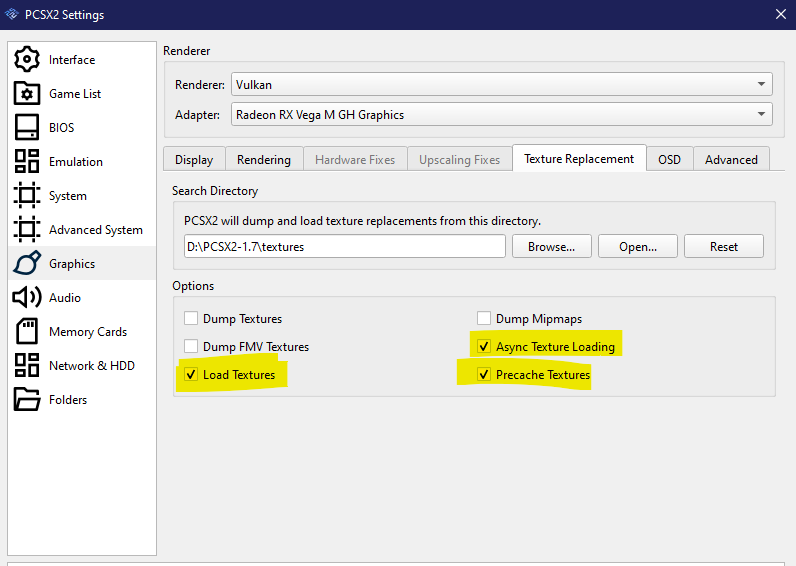The width and height of the screenshot is (796, 566).
Task: Click the Graphics paintbrush icon
Action: tap(26, 263)
